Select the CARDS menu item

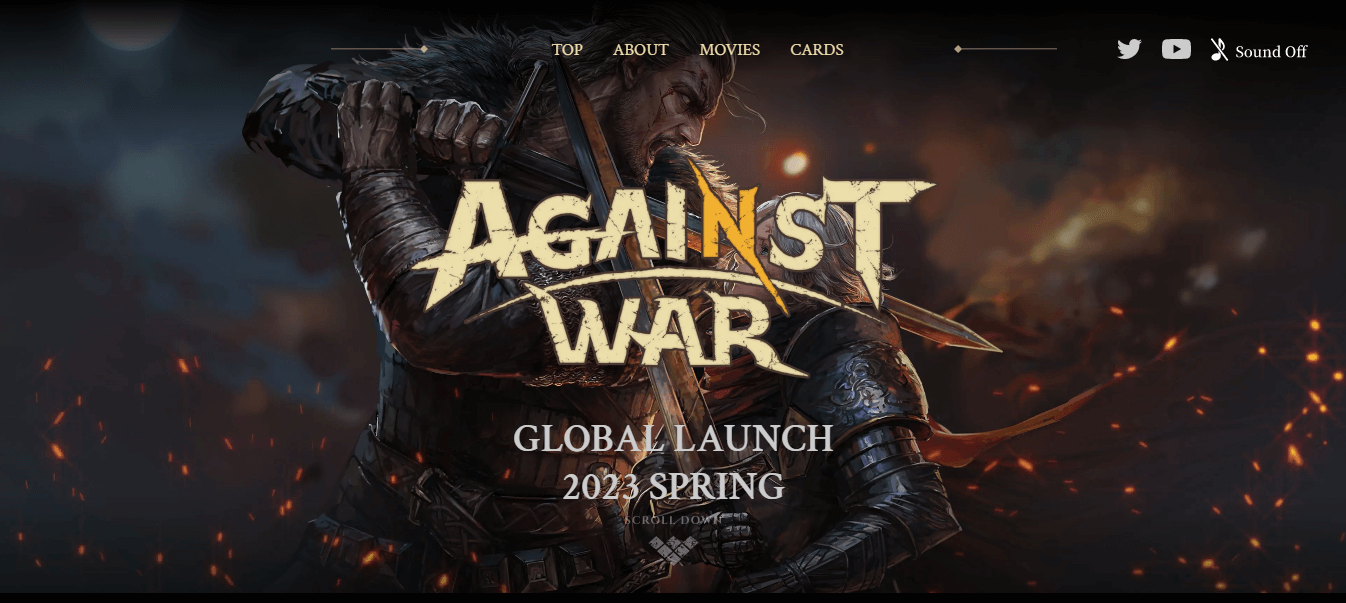[x=817, y=50]
